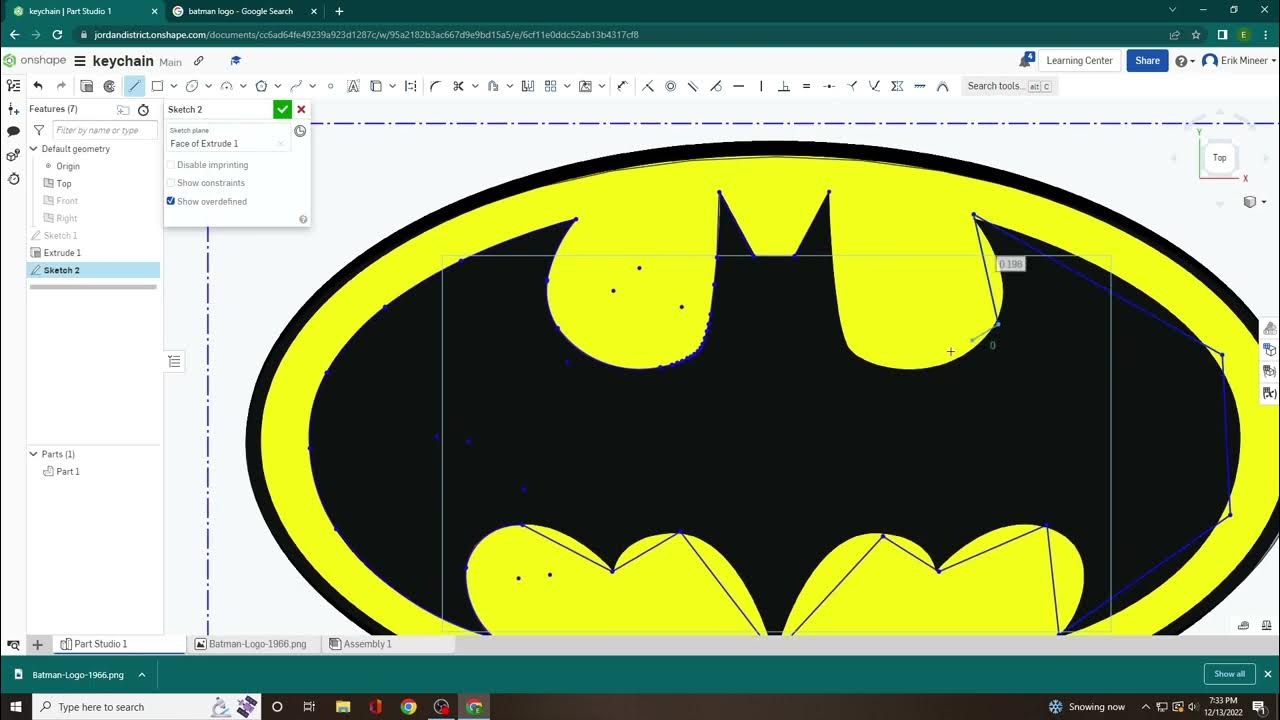Viewport: 1280px width, 720px height.
Task: Collapse the Parts (1) section
Action: (33, 454)
